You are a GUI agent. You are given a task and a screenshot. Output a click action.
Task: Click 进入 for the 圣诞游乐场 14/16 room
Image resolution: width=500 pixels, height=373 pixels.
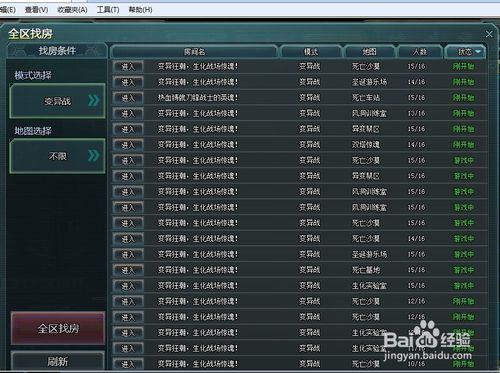pyautogui.click(x=128, y=82)
